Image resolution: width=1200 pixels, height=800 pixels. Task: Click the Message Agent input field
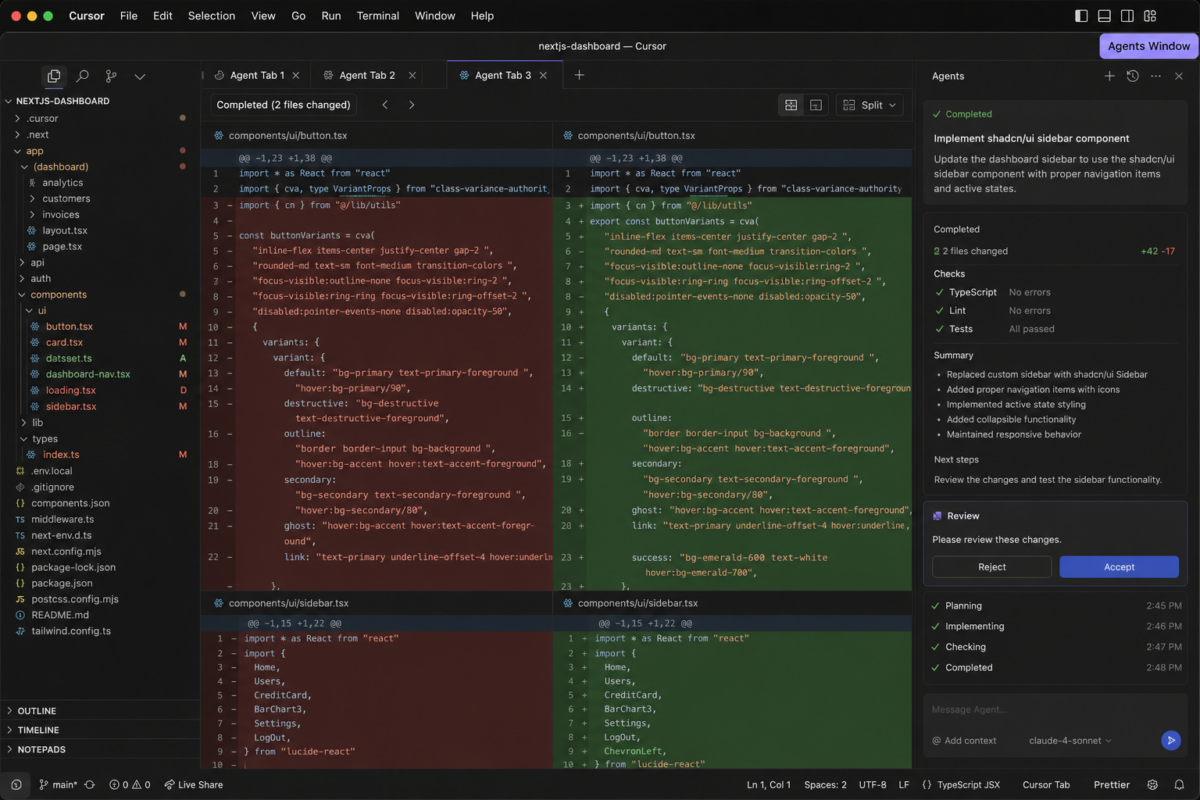coord(1055,710)
